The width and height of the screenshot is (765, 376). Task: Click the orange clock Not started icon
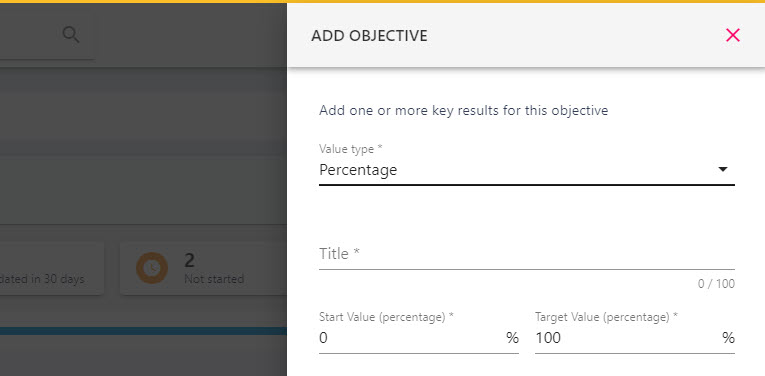152,268
